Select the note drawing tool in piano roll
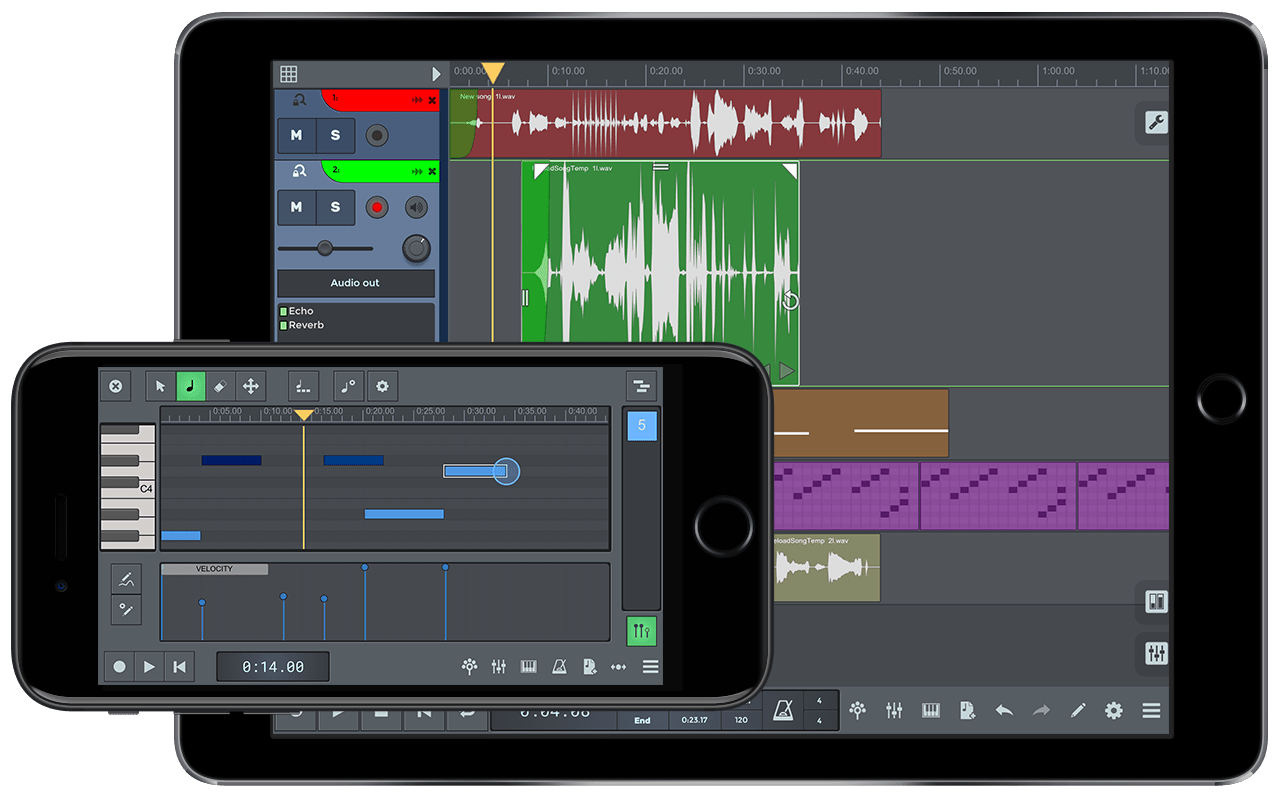 coord(190,386)
